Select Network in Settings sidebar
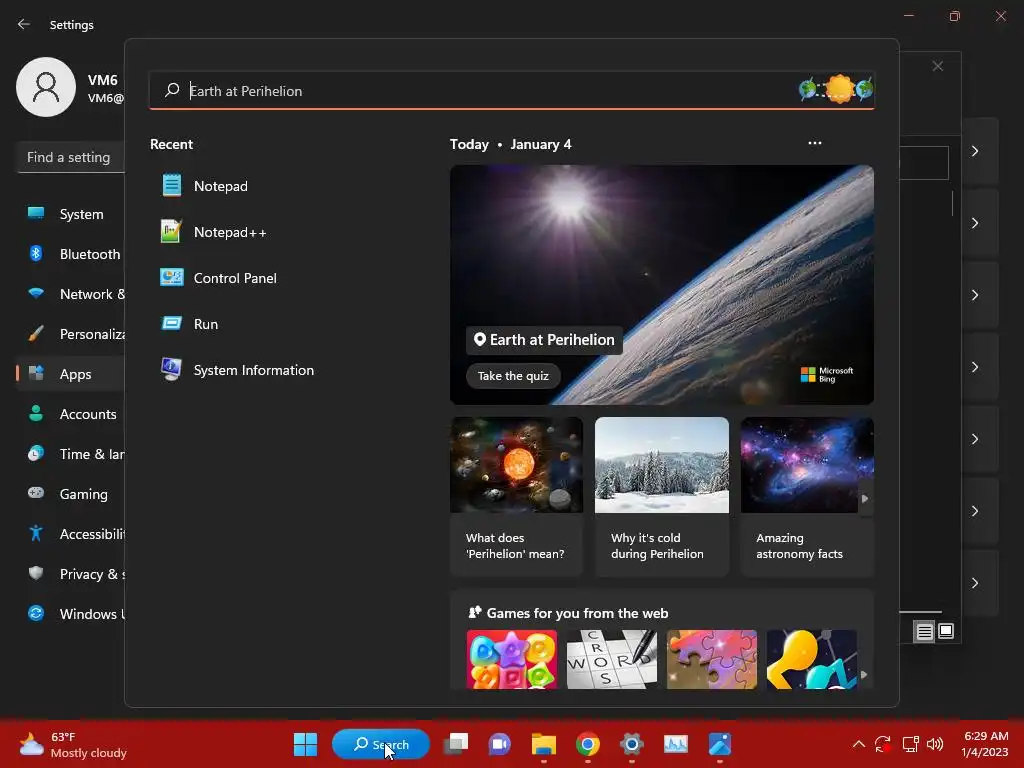 71,294
